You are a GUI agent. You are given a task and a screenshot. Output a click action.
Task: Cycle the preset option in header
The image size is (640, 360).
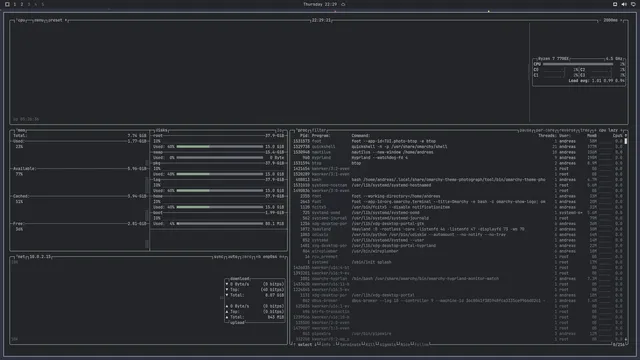57,20
